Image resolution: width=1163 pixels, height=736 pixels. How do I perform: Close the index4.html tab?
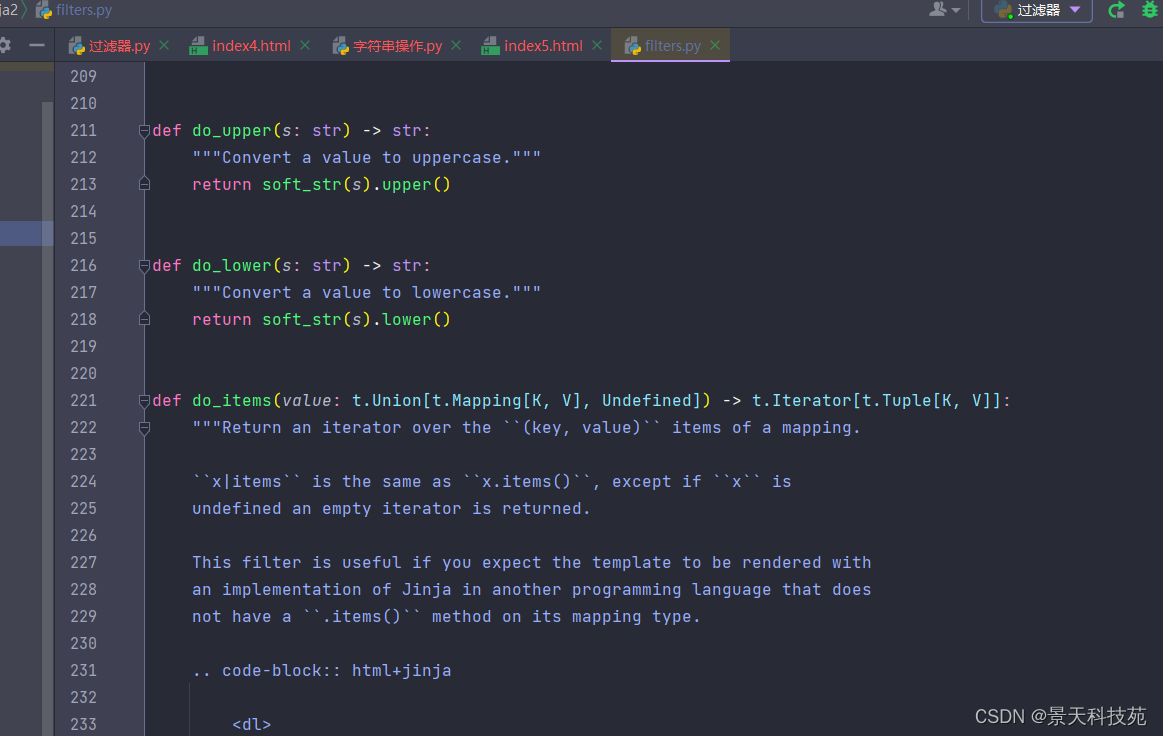pyautogui.click(x=305, y=46)
